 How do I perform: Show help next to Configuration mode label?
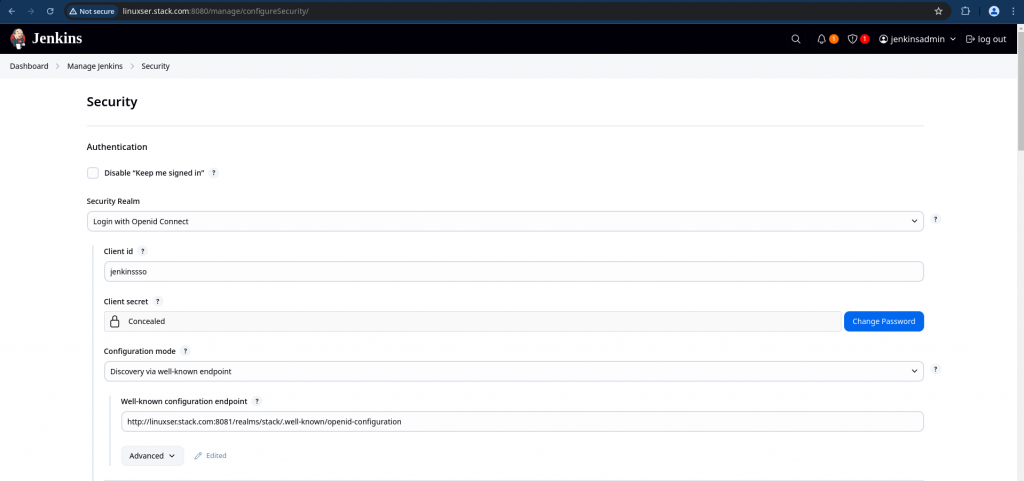185,351
